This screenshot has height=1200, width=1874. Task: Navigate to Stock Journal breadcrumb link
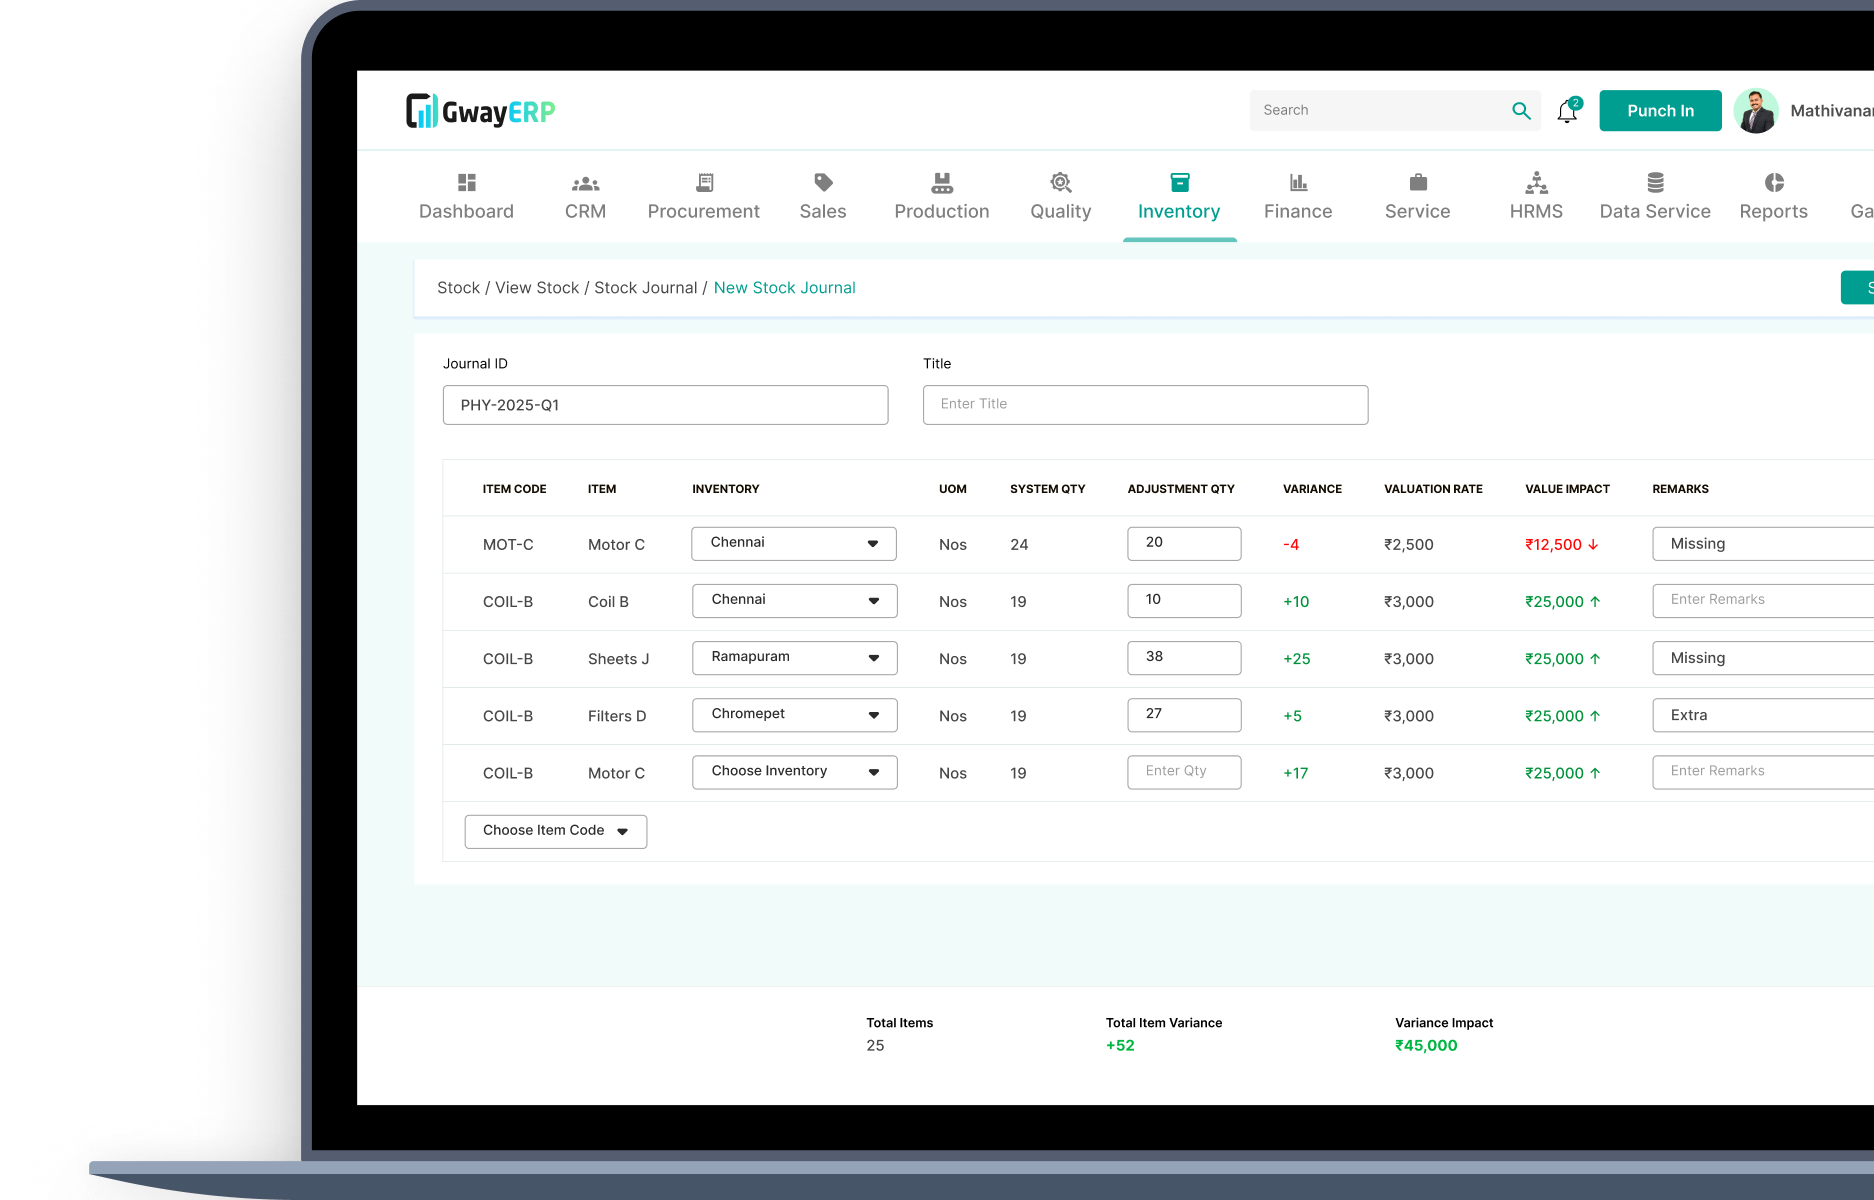(645, 288)
